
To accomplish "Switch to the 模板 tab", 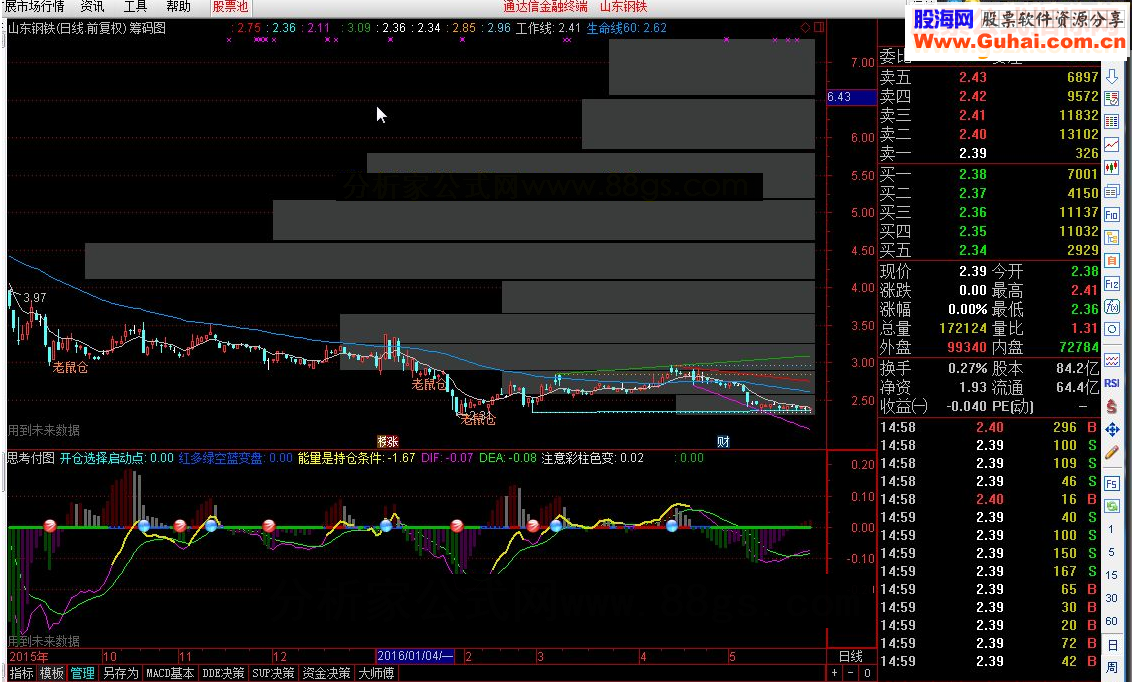I will [52, 673].
